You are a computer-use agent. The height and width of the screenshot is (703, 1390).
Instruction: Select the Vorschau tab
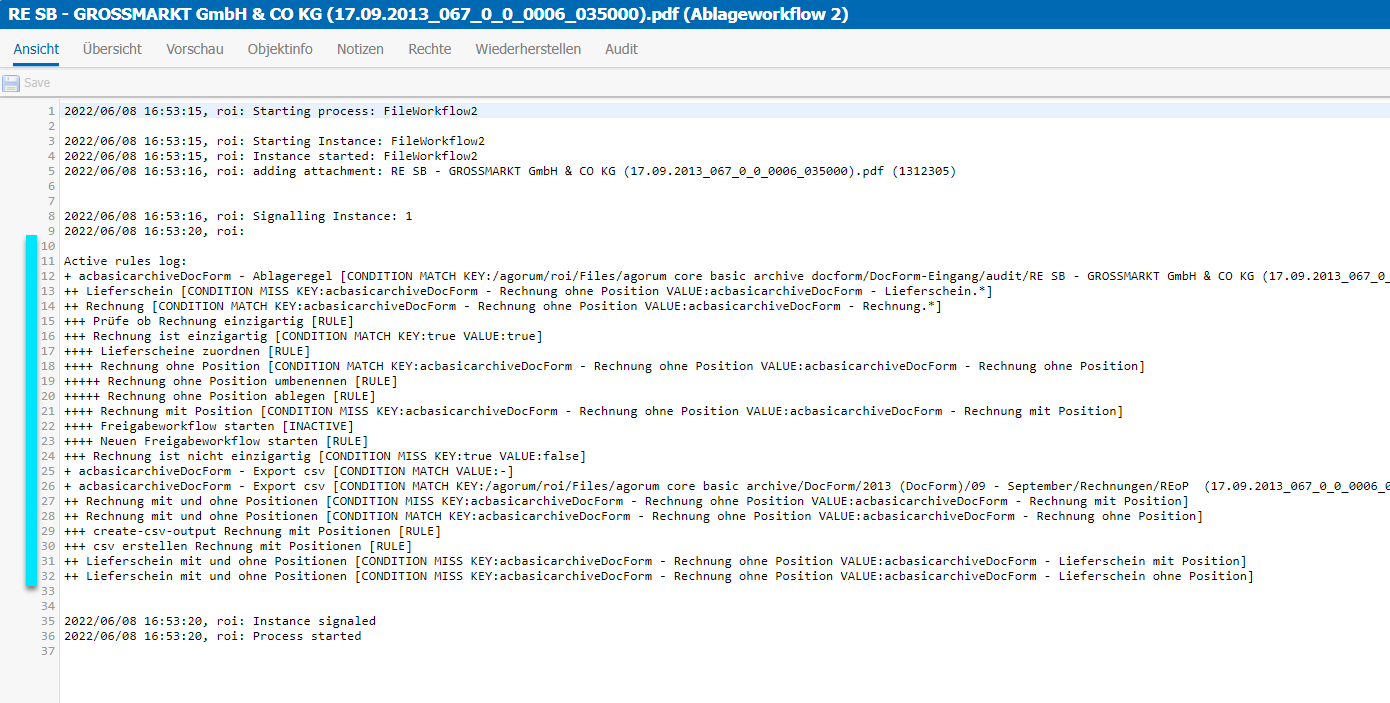195,49
